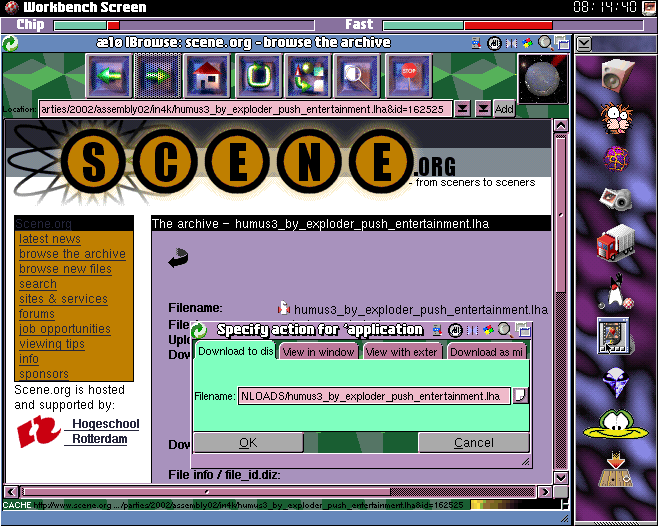658x526 pixels.
Task: Open the bookmarks dropdown arrow beside Add
Action: pyautogui.click(x=483, y=109)
